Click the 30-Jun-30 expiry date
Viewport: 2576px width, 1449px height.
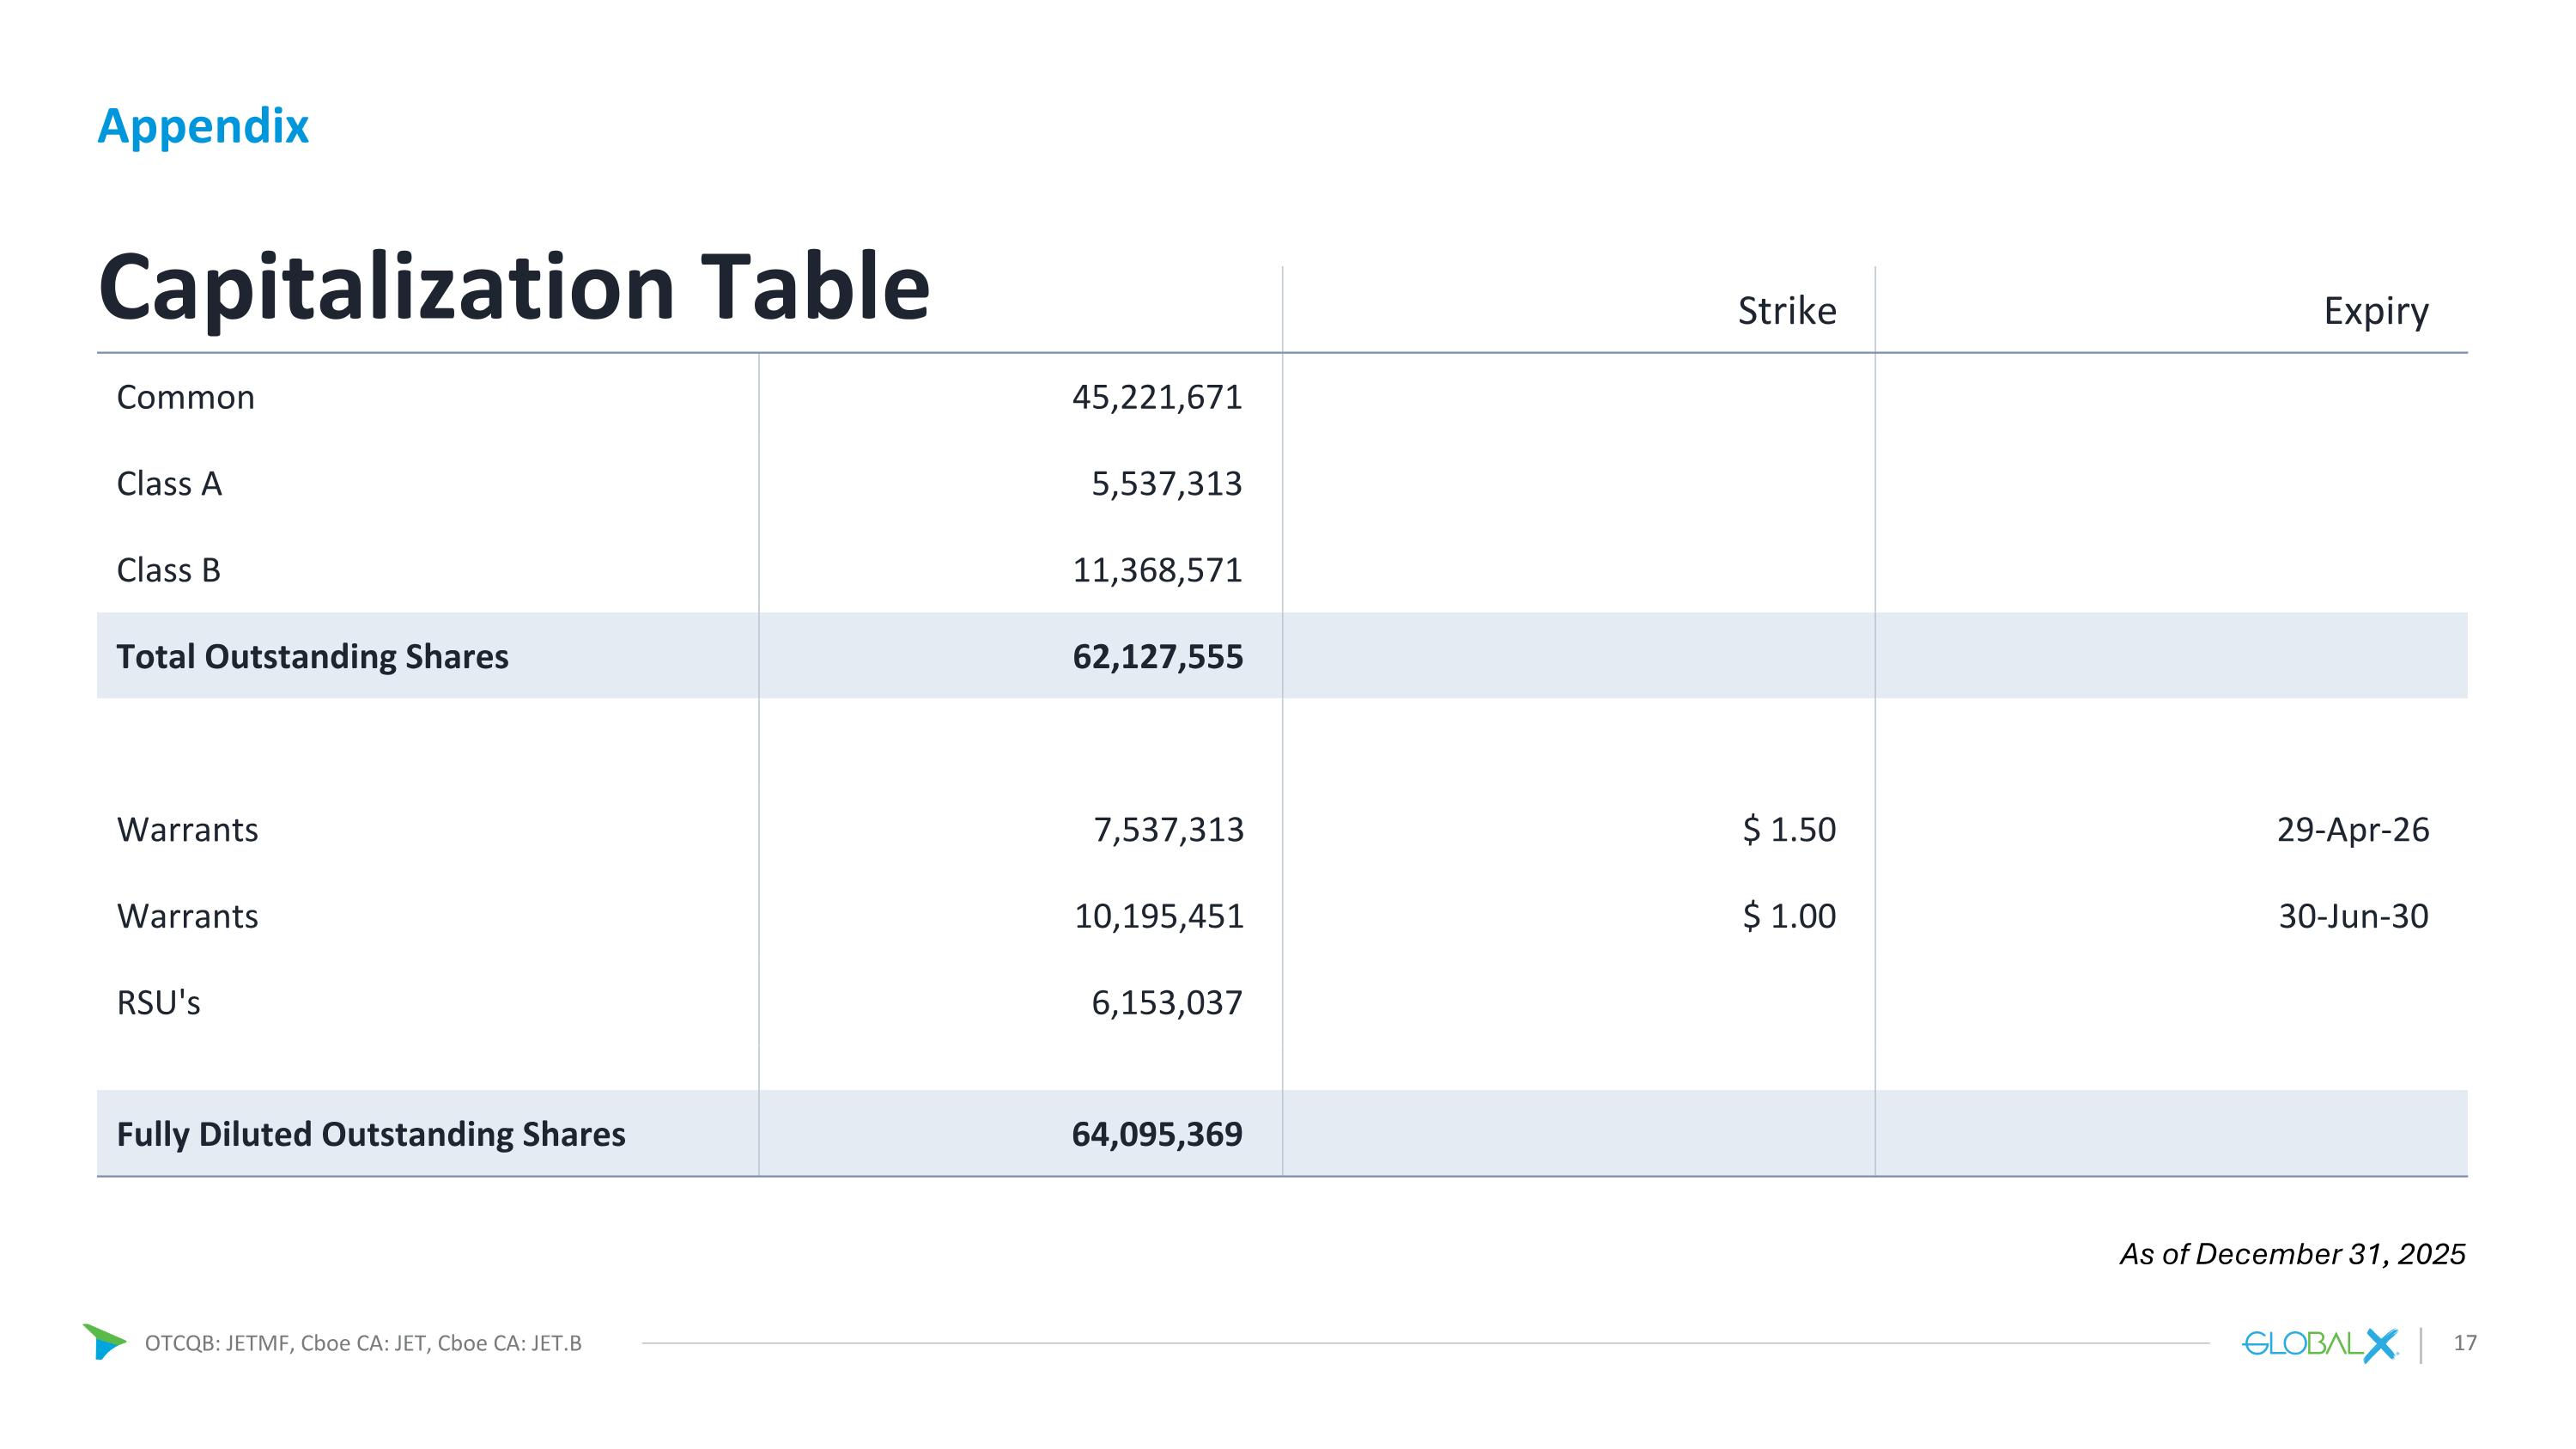point(2352,916)
